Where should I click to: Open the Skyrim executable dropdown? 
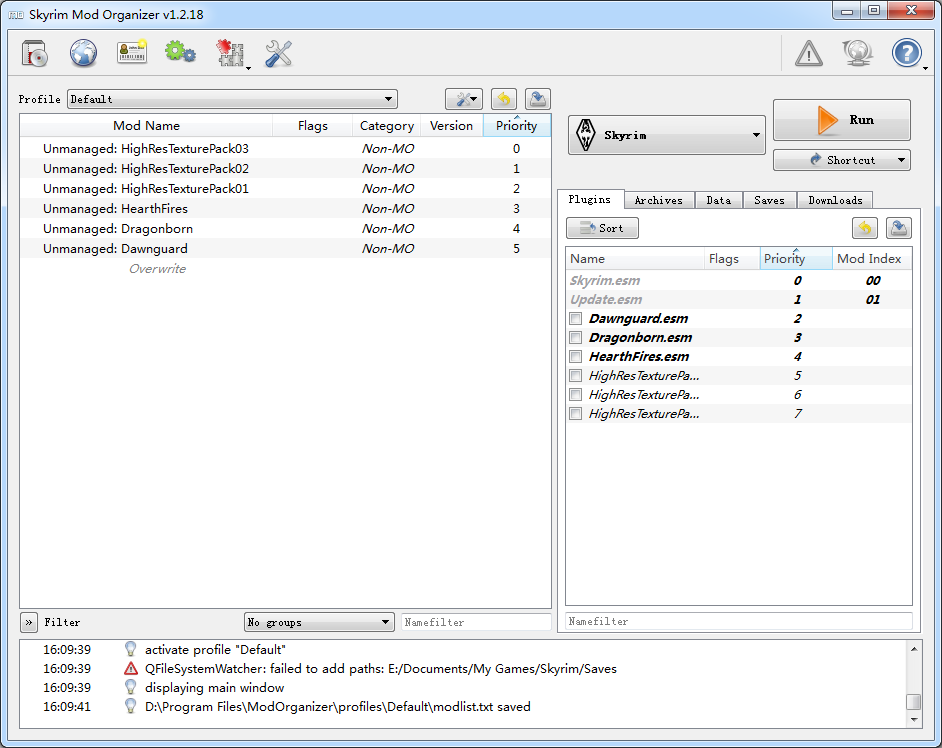[667, 135]
